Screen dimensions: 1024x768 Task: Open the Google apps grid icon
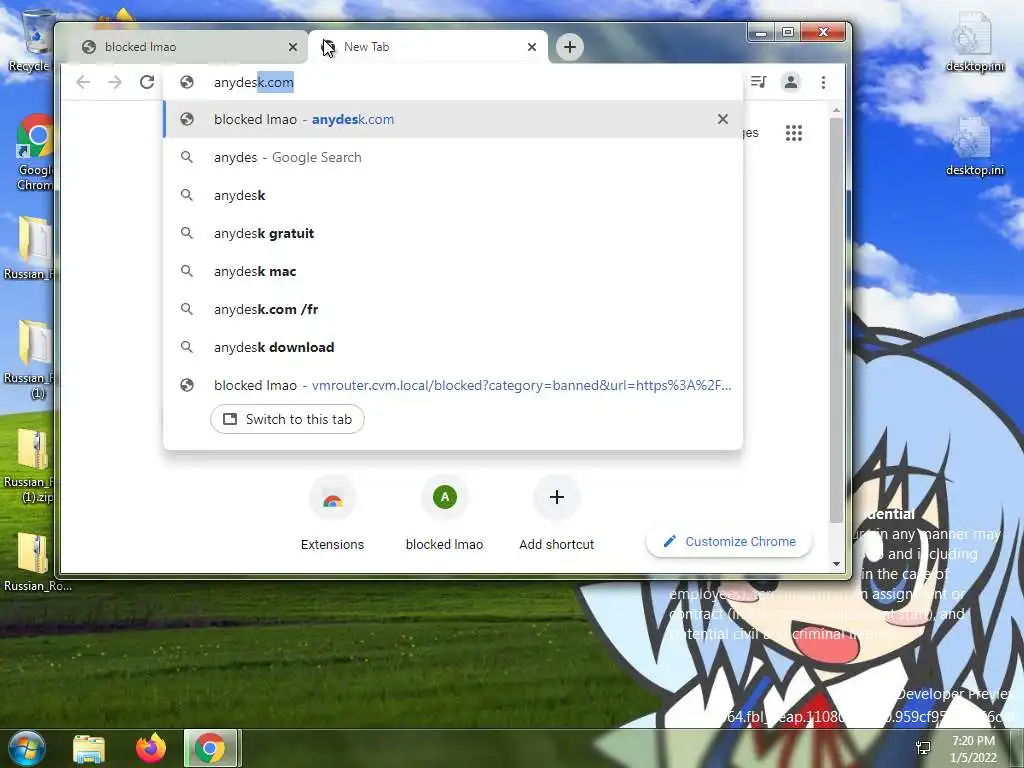(793, 133)
